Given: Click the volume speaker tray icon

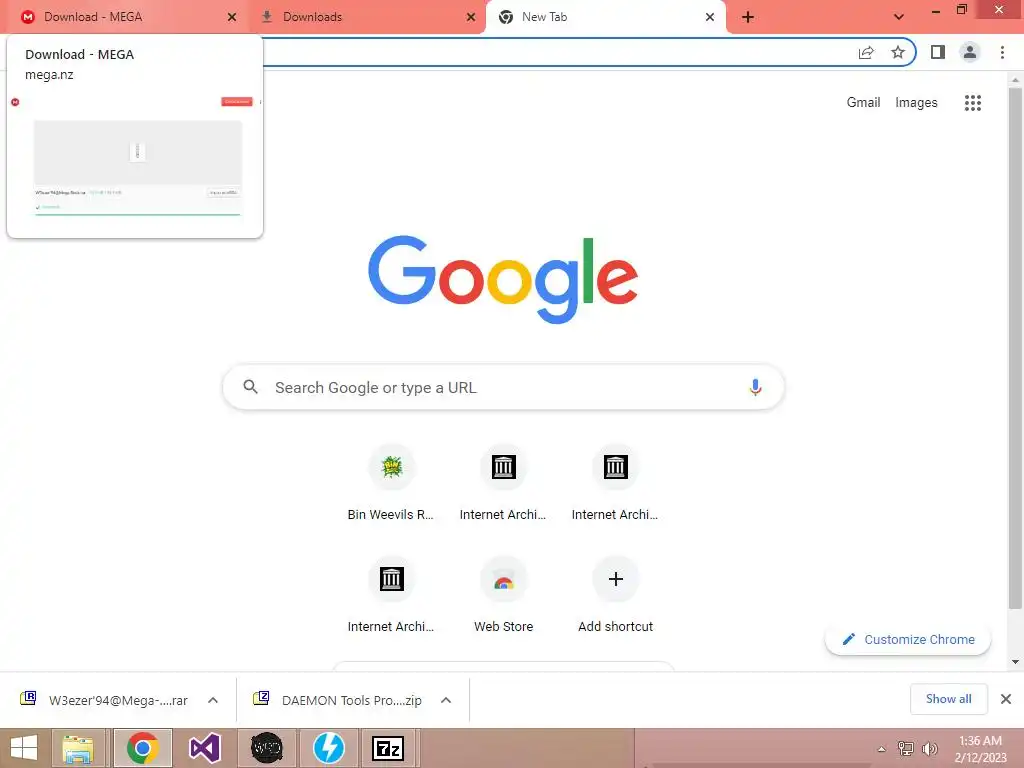Looking at the screenshot, I should click(929, 749).
